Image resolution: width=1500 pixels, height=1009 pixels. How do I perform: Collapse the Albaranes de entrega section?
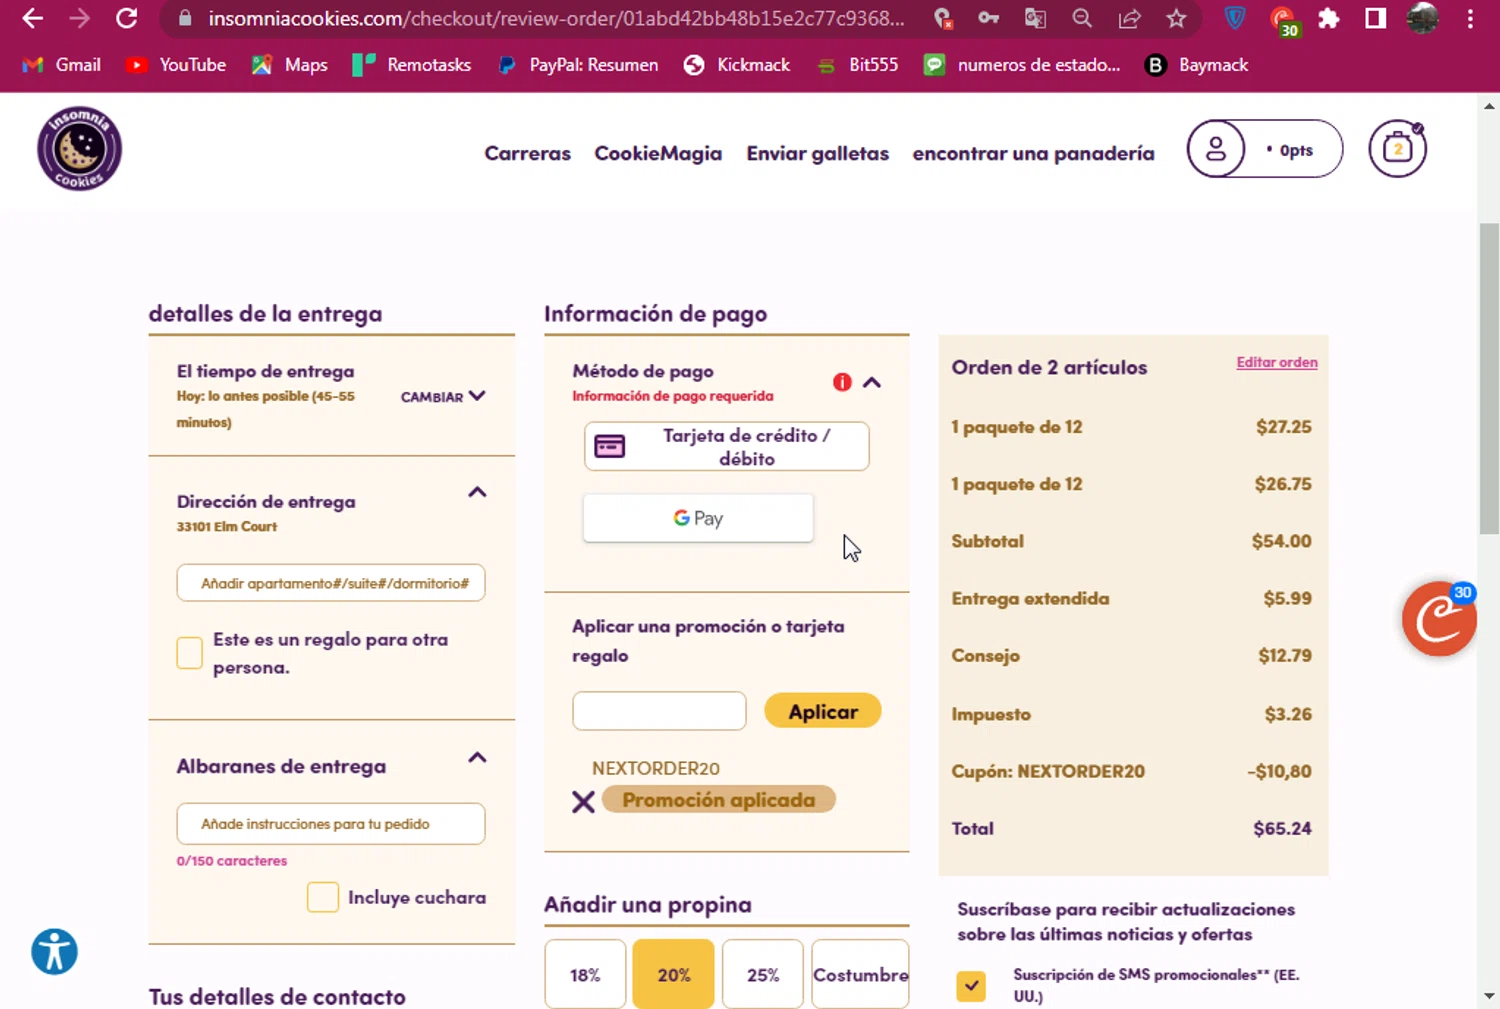(477, 758)
